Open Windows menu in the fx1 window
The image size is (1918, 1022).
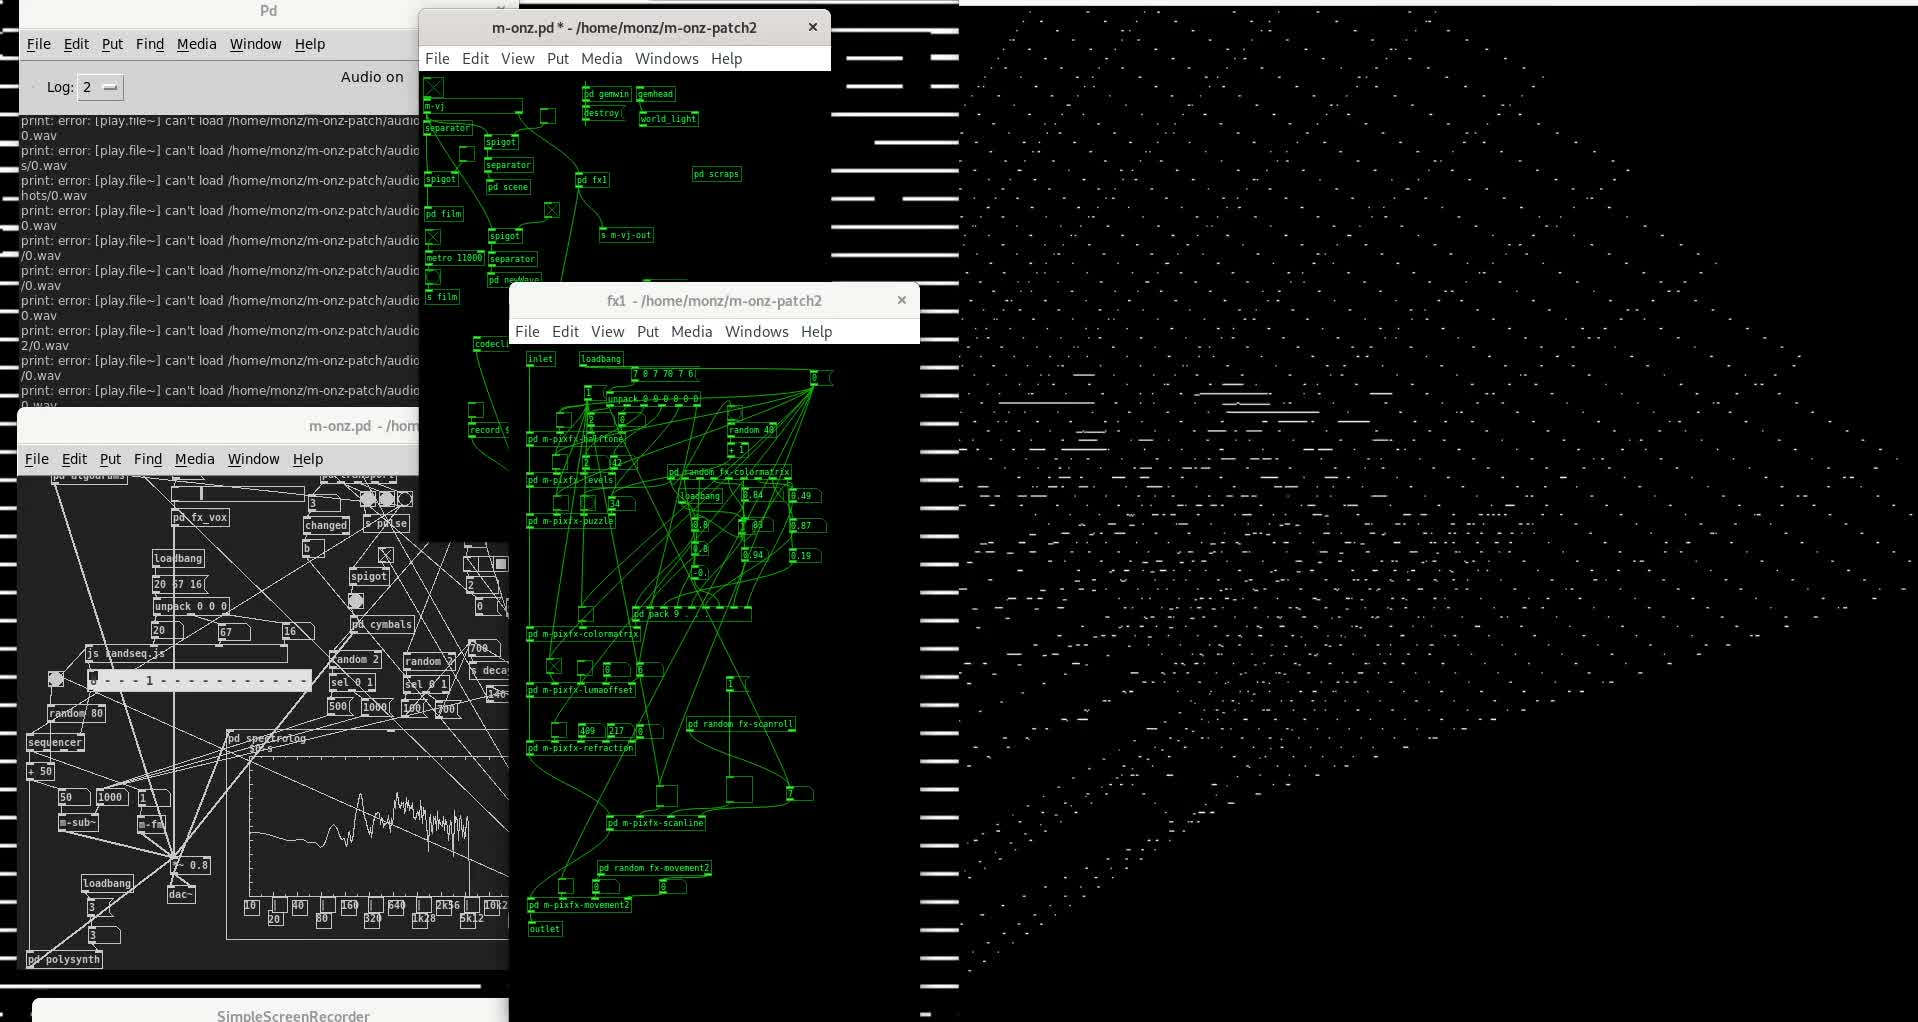click(x=756, y=332)
